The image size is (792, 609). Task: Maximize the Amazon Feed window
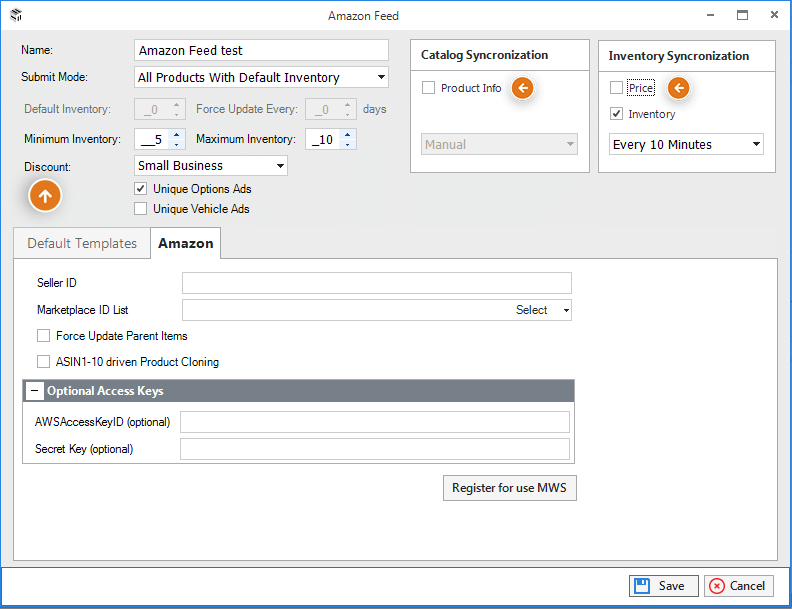[x=742, y=15]
